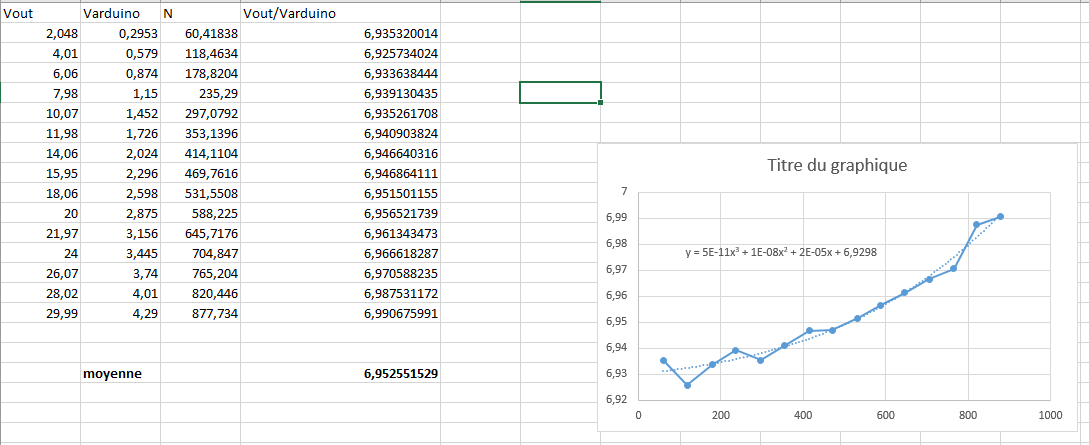The height and width of the screenshot is (445, 1089).
Task: Select cell containing 18,06
Action: (40, 193)
